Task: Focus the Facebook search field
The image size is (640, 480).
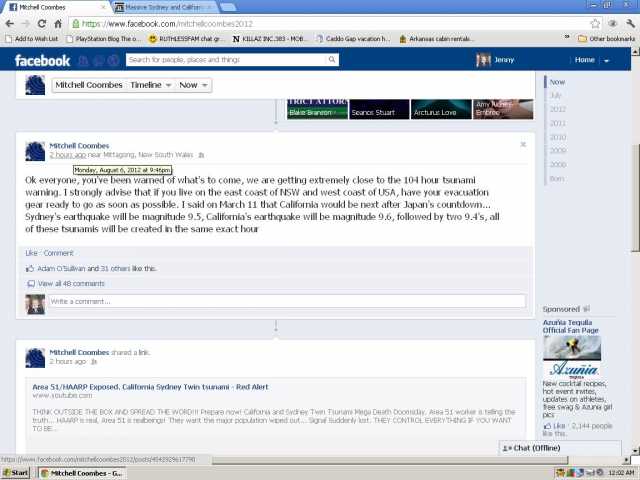Action: 227,60
